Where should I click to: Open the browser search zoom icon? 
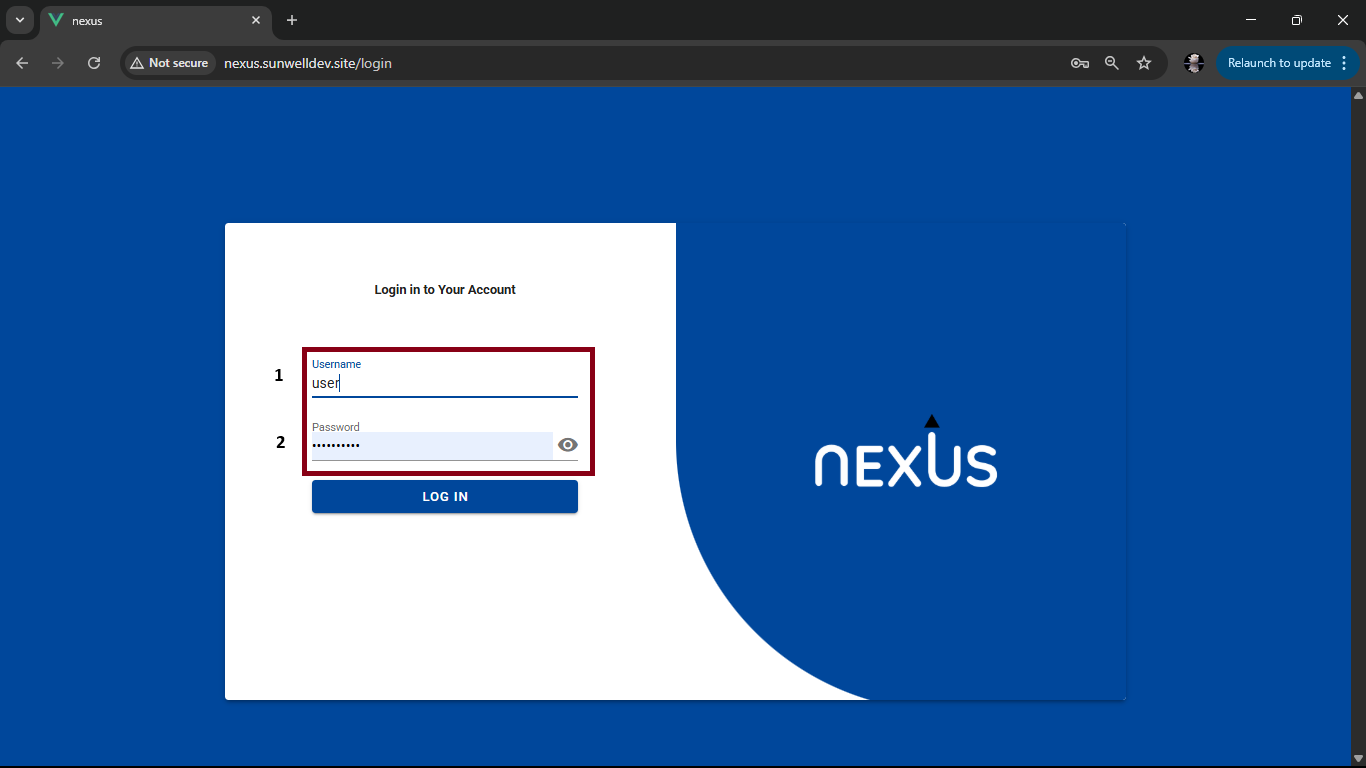tap(1112, 63)
